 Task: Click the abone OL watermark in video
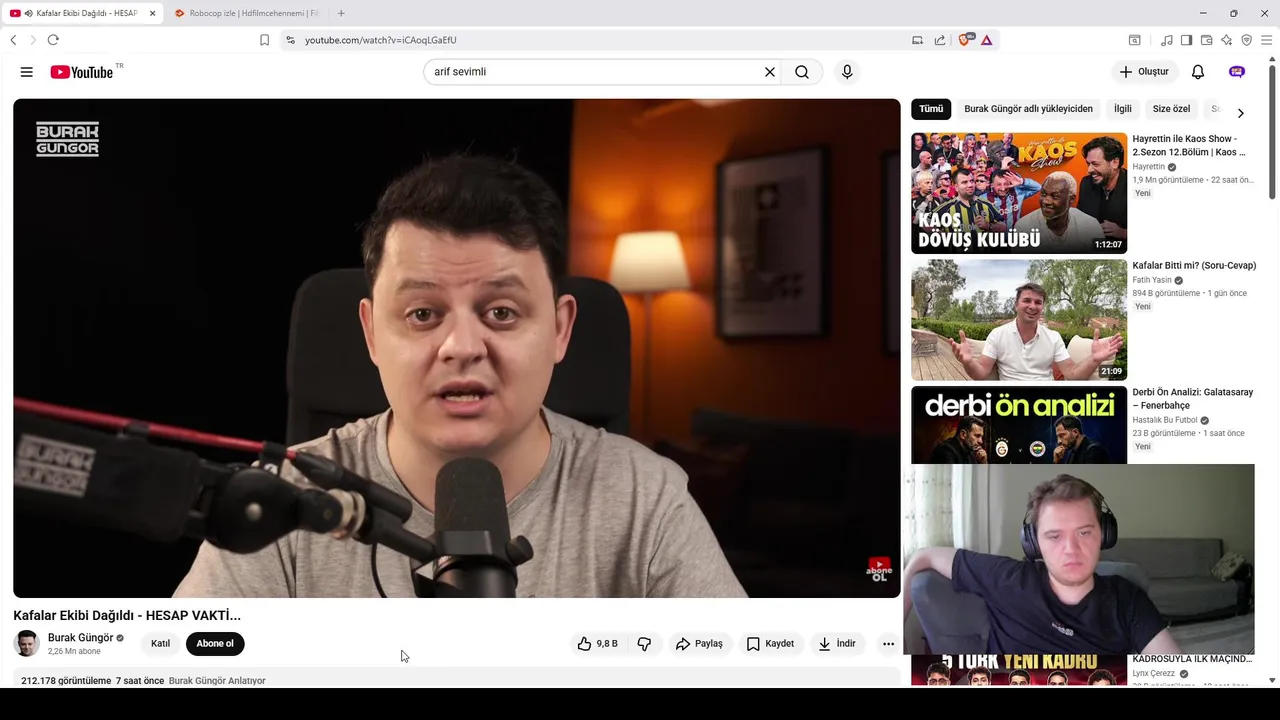pos(879,570)
